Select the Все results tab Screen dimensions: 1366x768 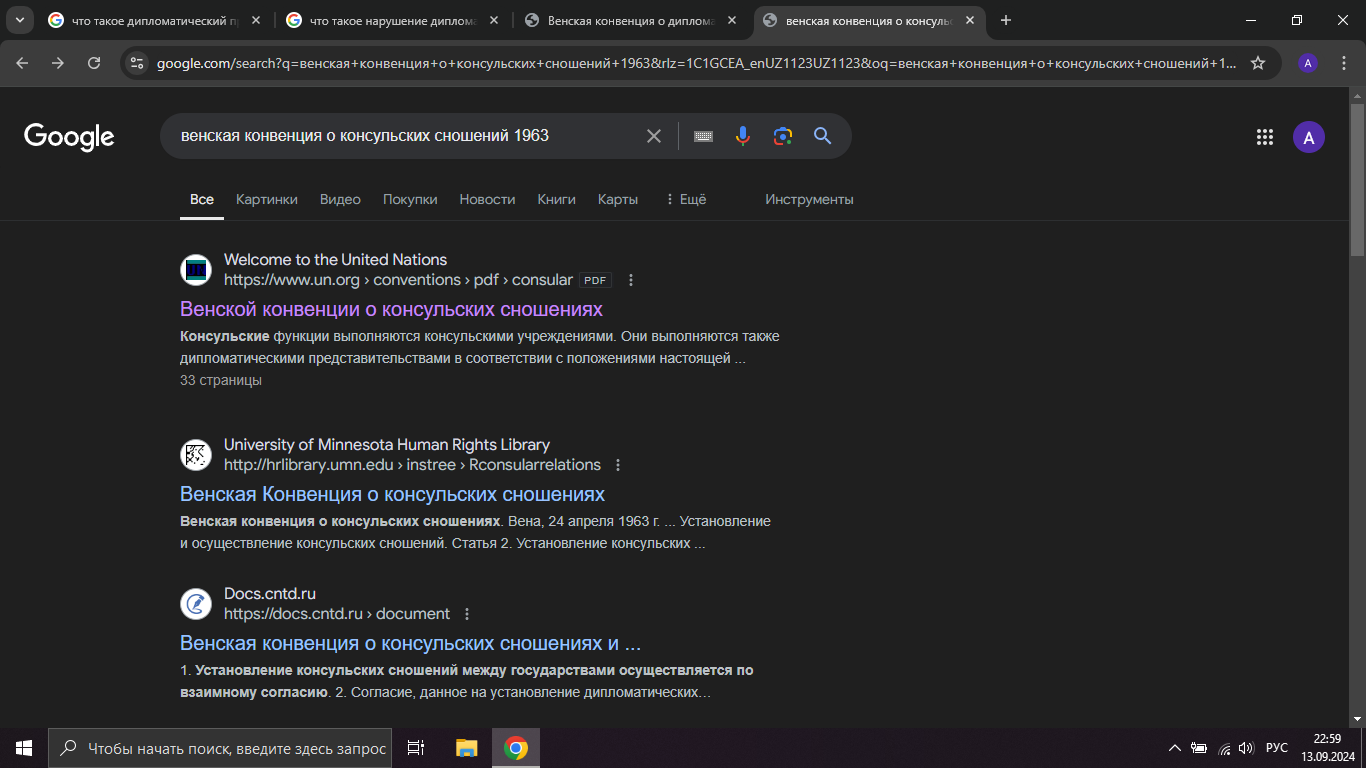pos(202,199)
